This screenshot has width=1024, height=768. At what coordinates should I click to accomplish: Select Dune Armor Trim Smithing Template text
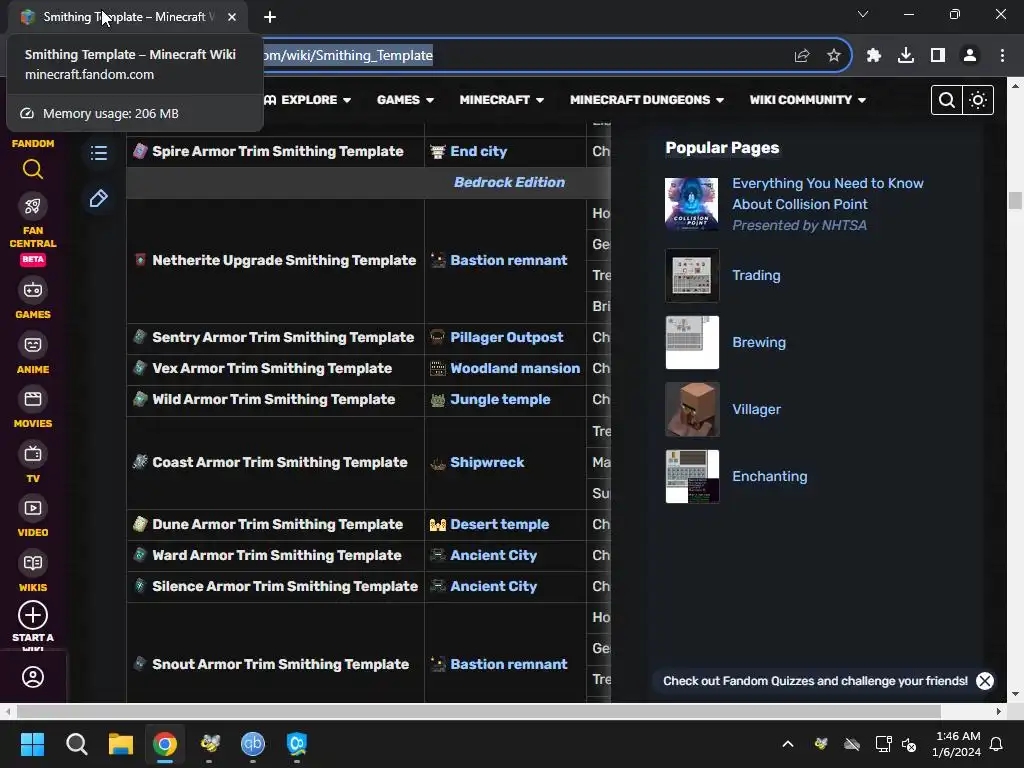coord(278,524)
